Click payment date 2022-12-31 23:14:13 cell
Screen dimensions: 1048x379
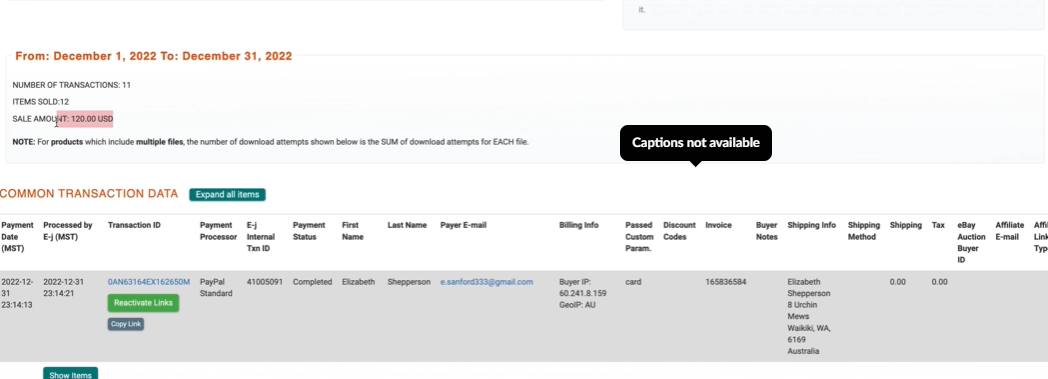click(17, 293)
